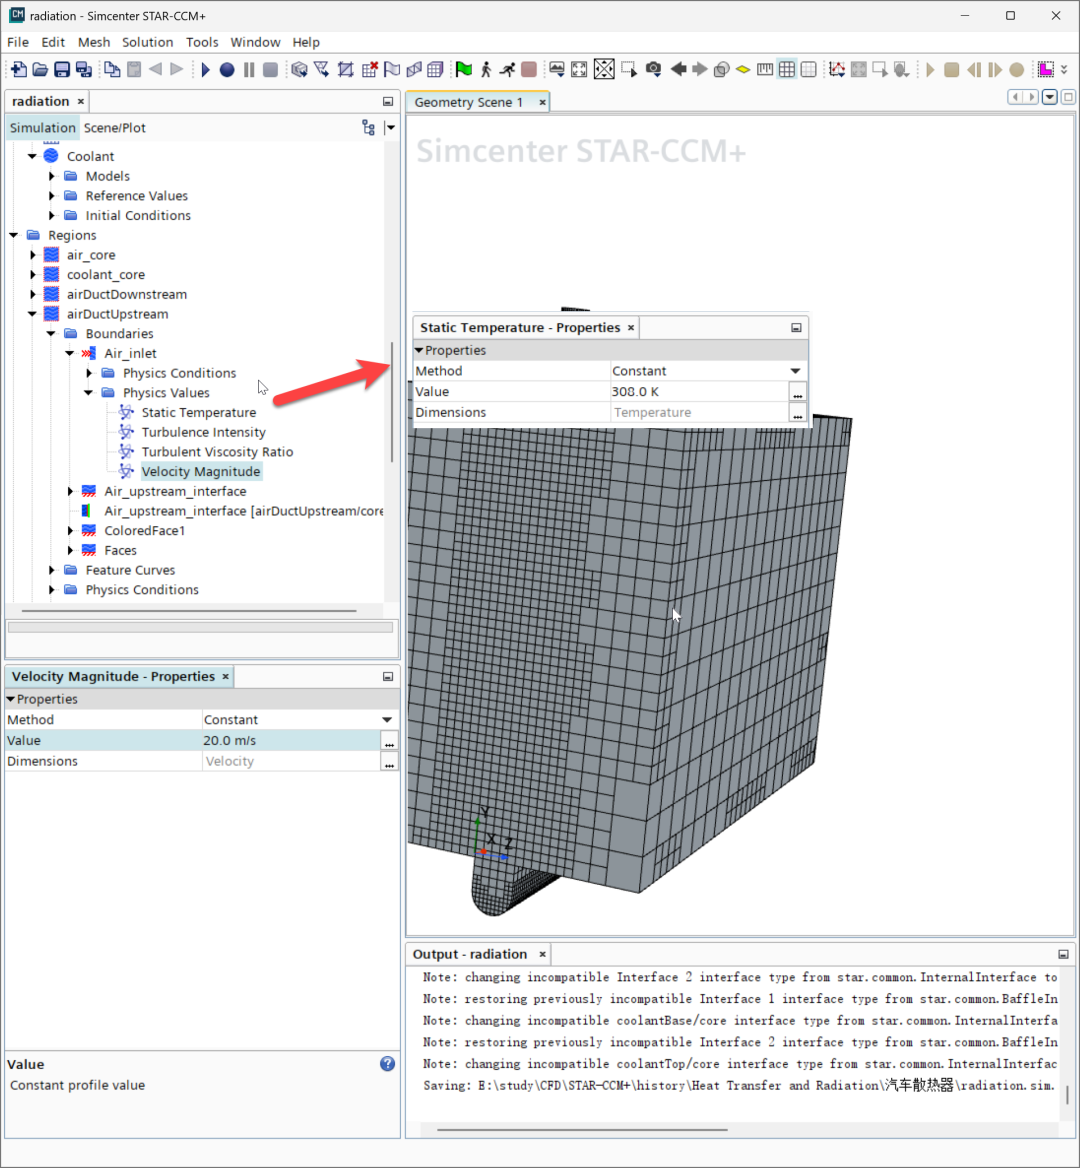Maximize the radiation simulation tree panel
The width and height of the screenshot is (1080, 1168).
click(x=388, y=101)
